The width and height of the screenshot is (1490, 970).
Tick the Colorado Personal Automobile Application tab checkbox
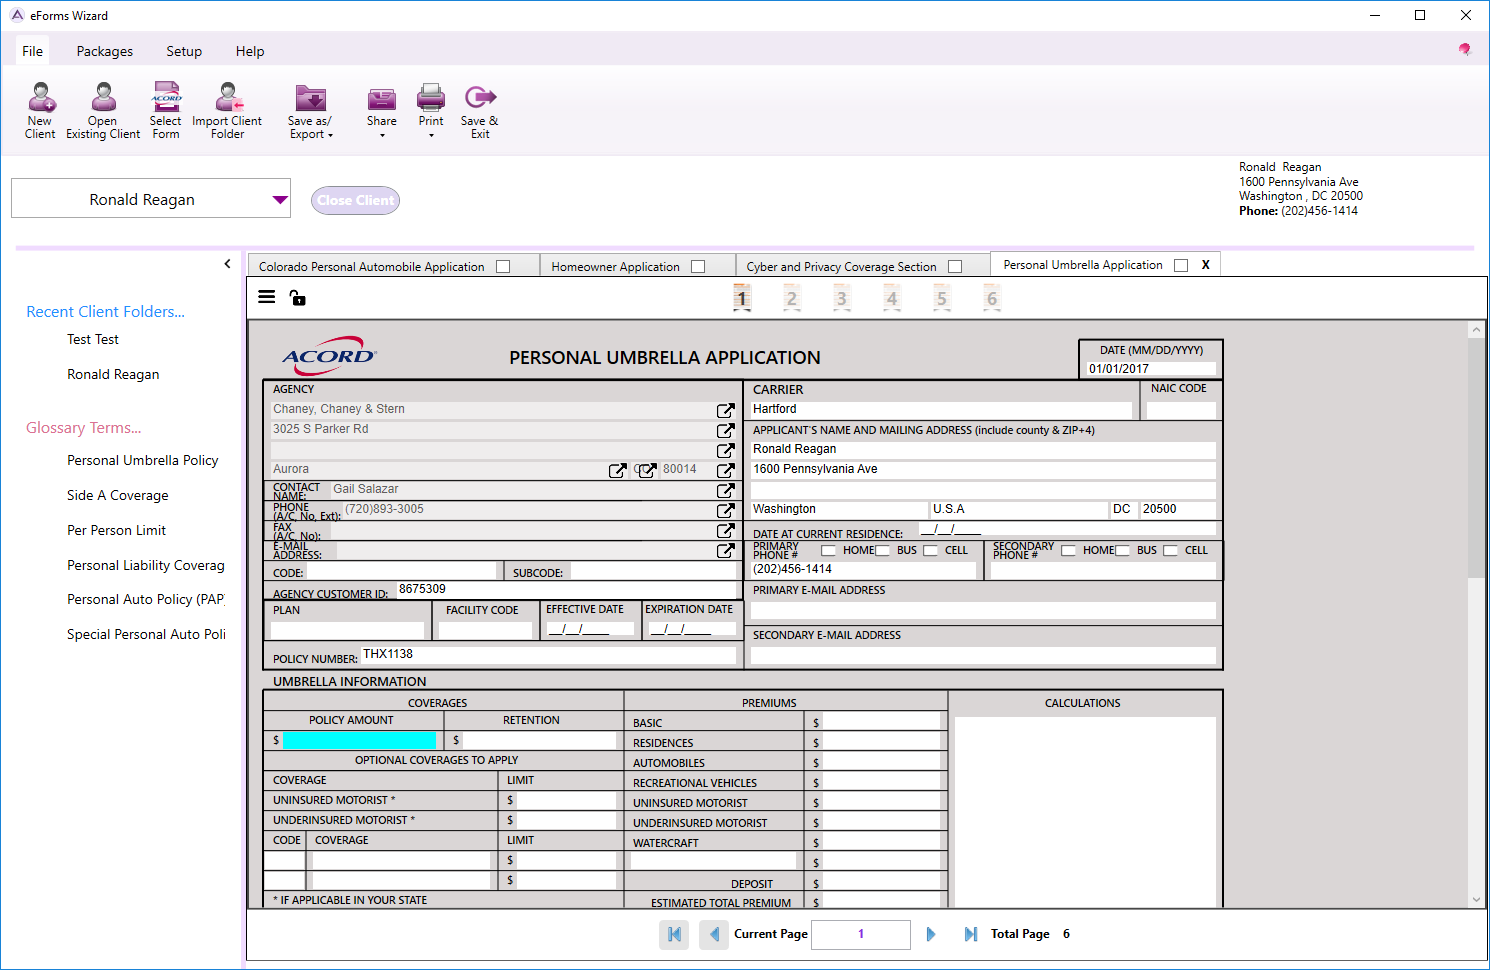(x=503, y=267)
